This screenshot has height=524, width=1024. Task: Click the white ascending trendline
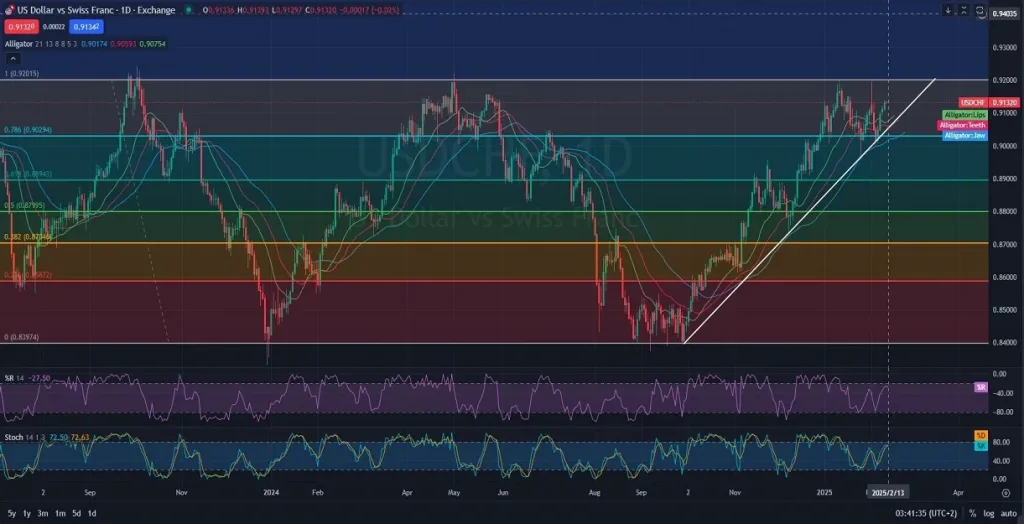click(x=808, y=211)
